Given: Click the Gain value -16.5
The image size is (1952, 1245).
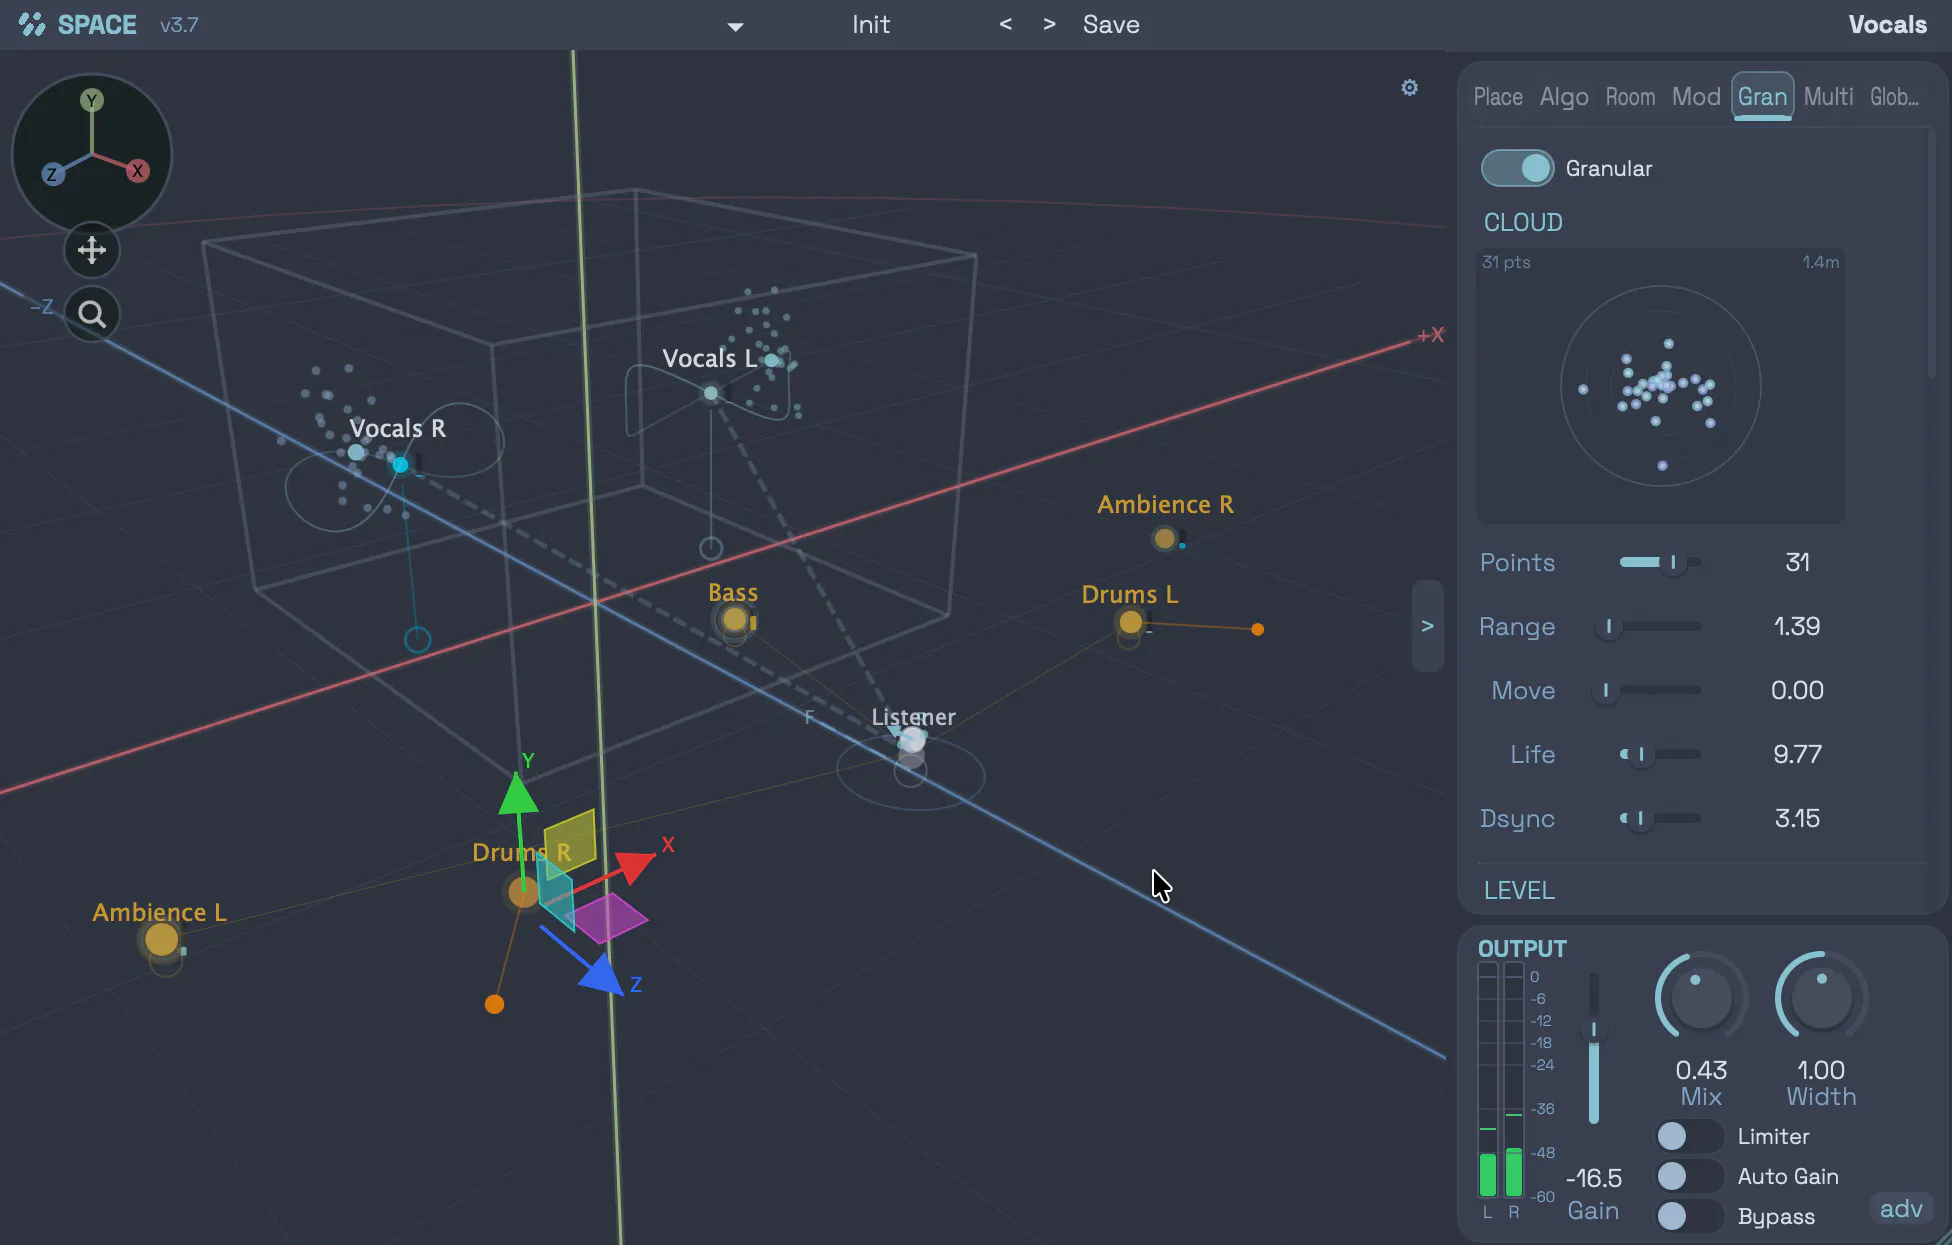Looking at the screenshot, I should (1594, 1178).
